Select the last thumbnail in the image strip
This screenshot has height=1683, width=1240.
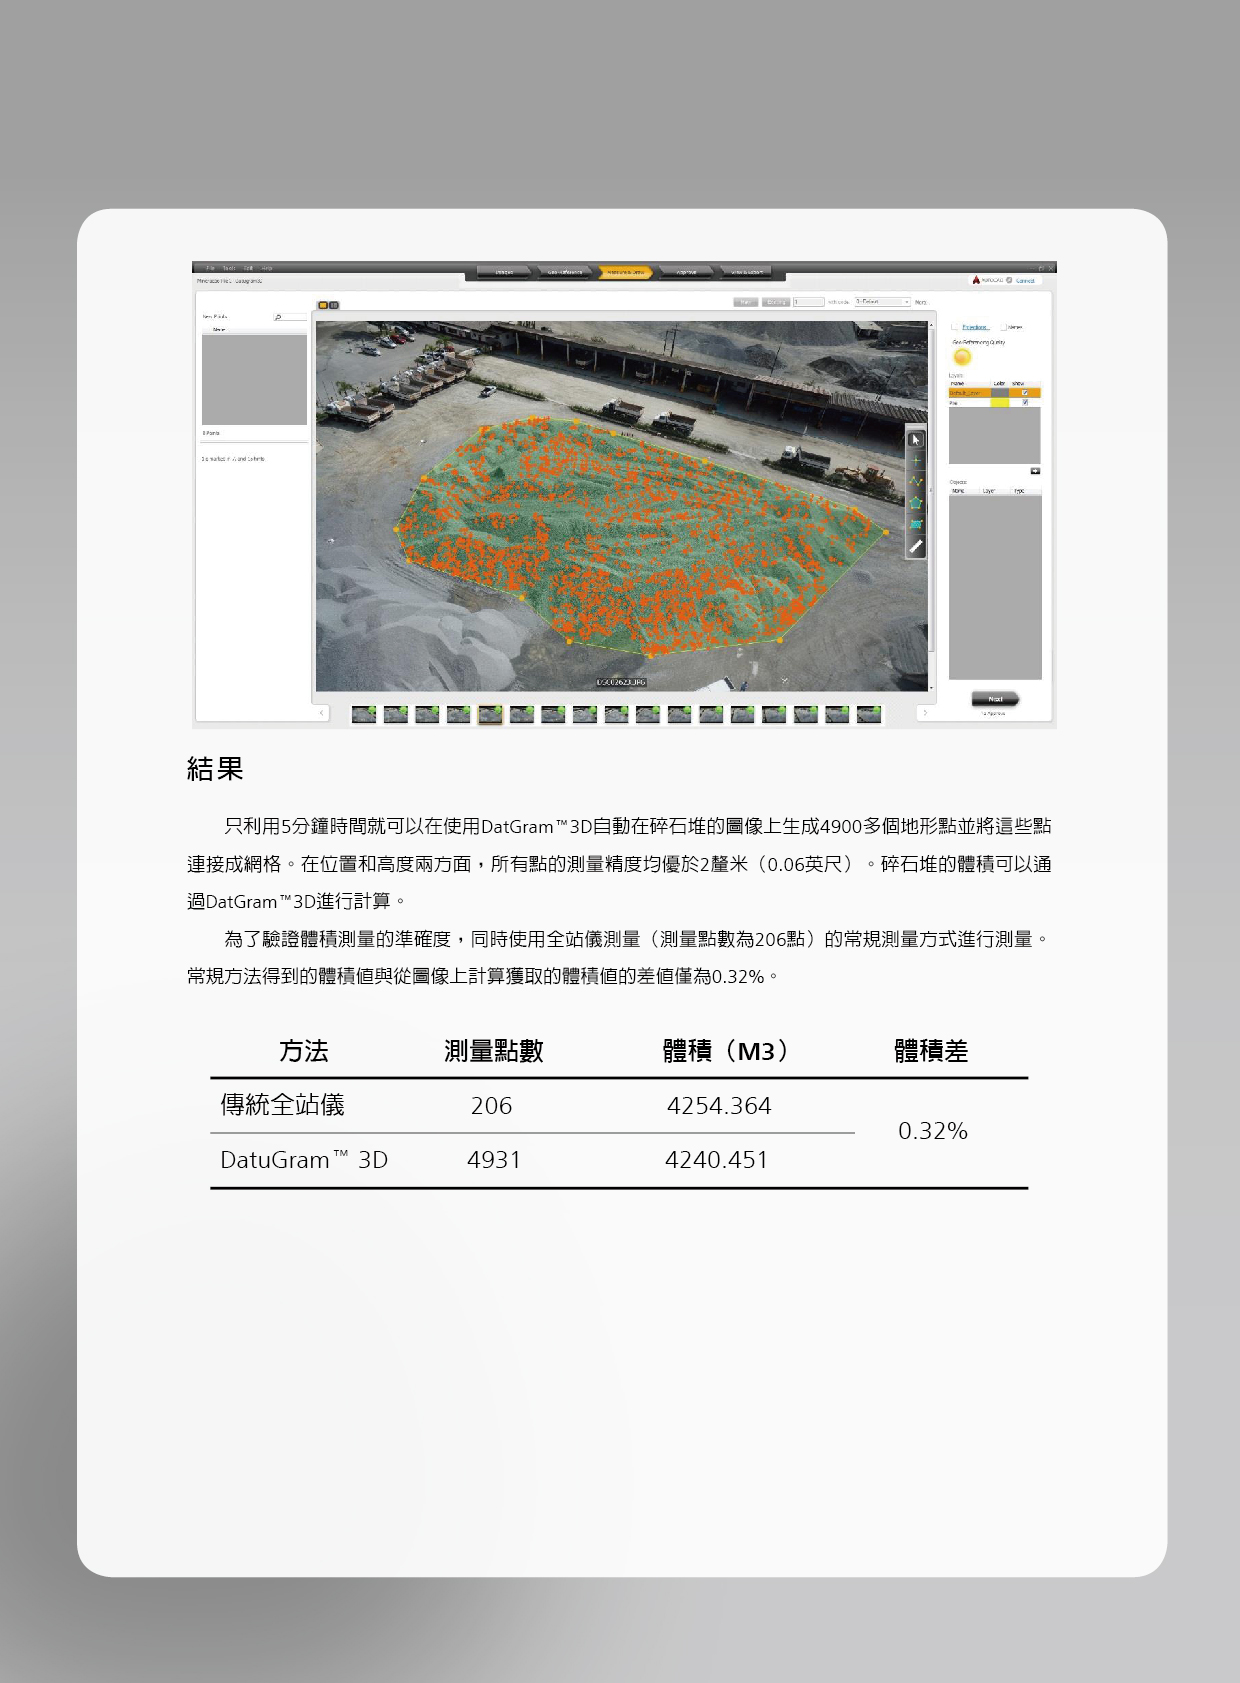[869, 714]
